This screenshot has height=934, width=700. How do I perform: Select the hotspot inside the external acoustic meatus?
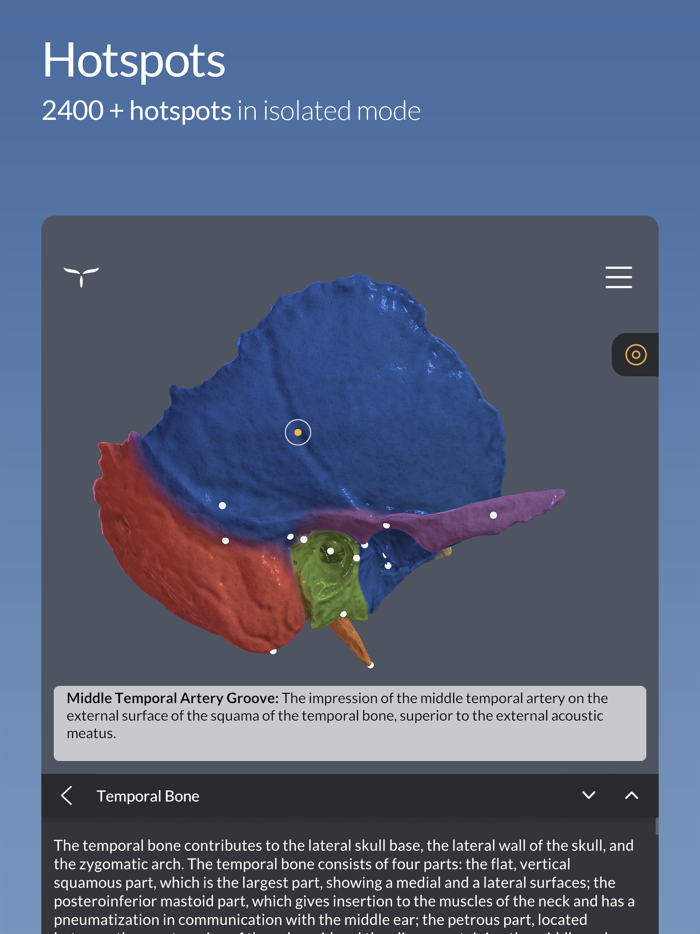pos(331,551)
